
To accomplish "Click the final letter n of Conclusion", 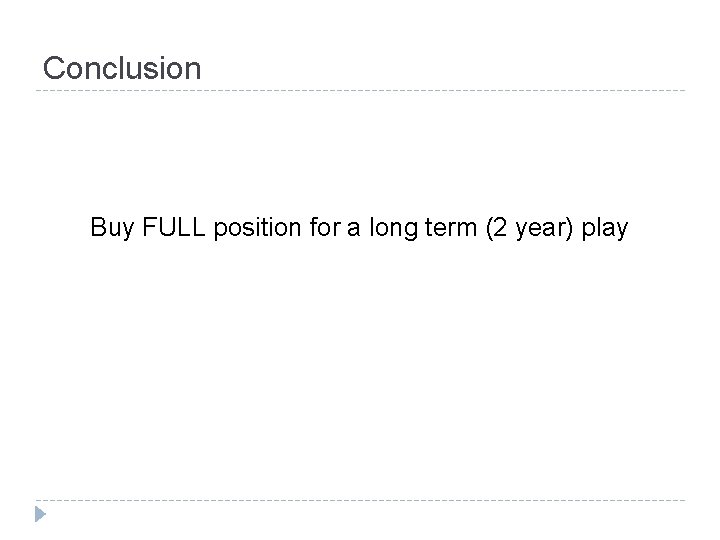I will (x=193, y=69).
